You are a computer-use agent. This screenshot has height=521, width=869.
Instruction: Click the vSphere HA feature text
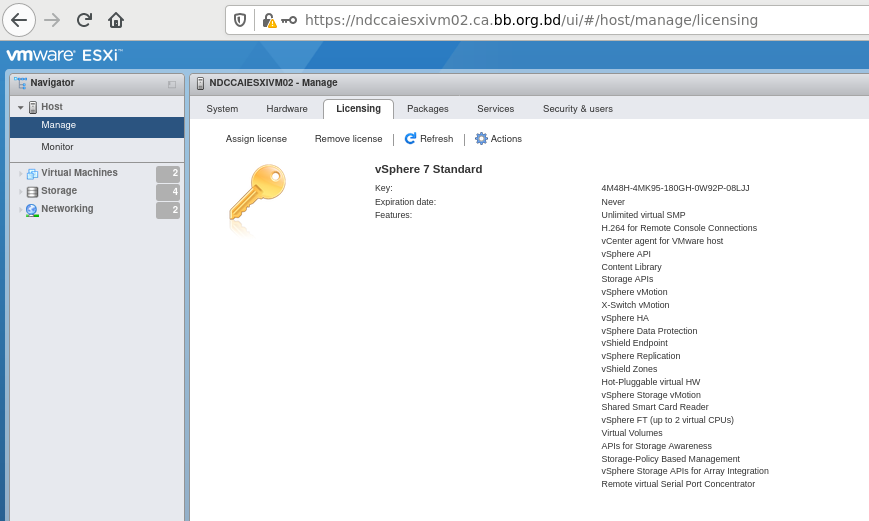(625, 318)
